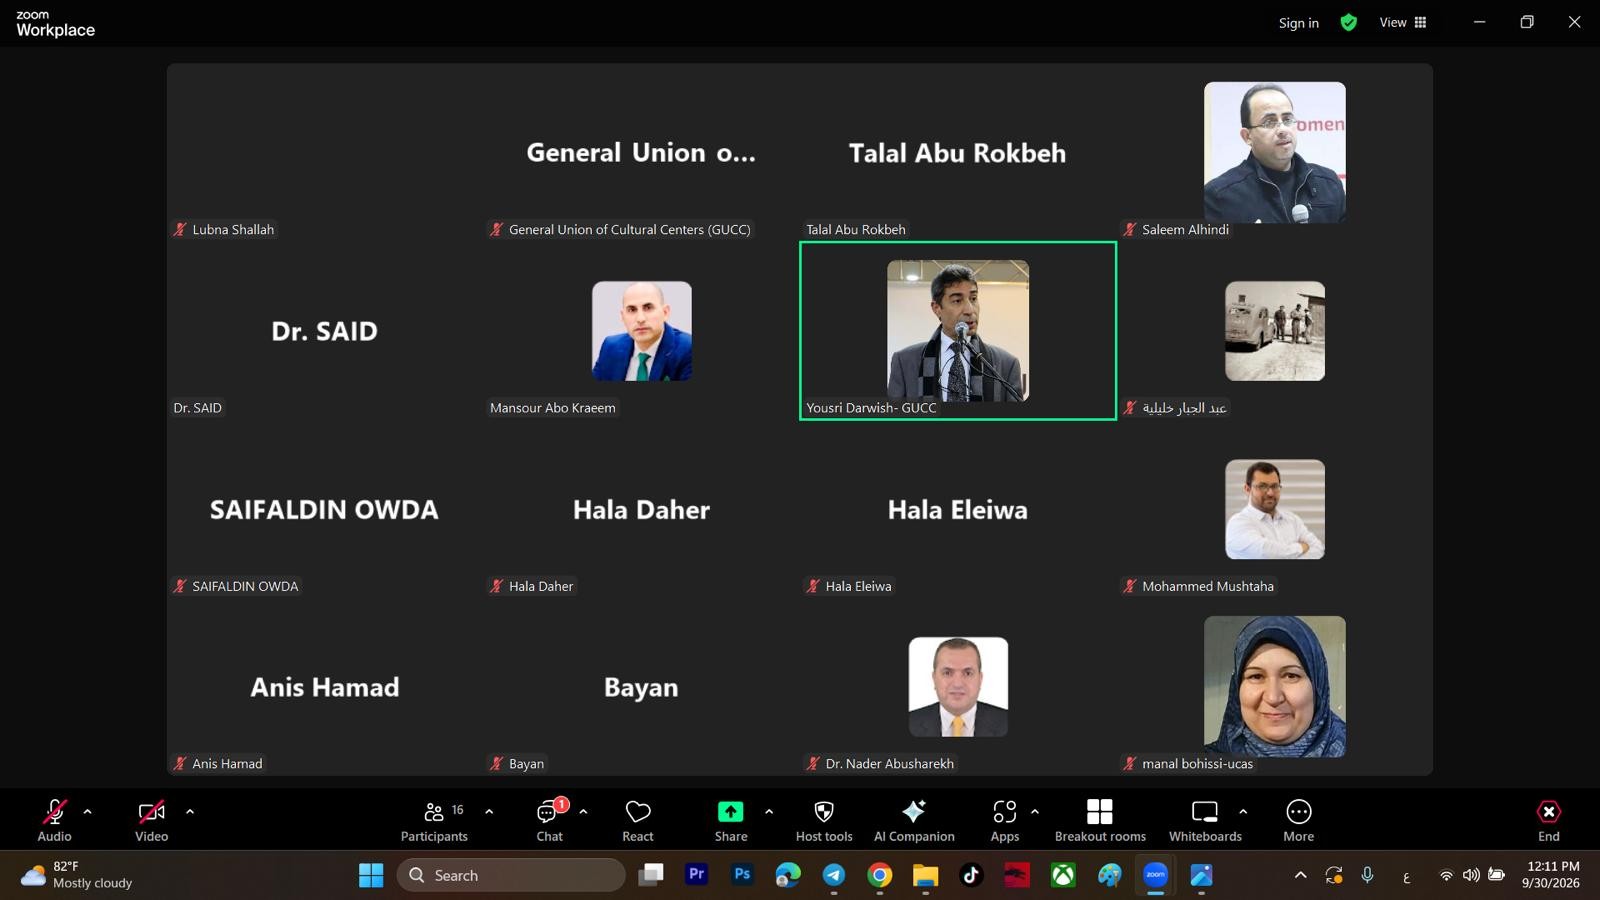Expand the arrow beside Chat
This screenshot has width=1600, height=900.
(583, 812)
